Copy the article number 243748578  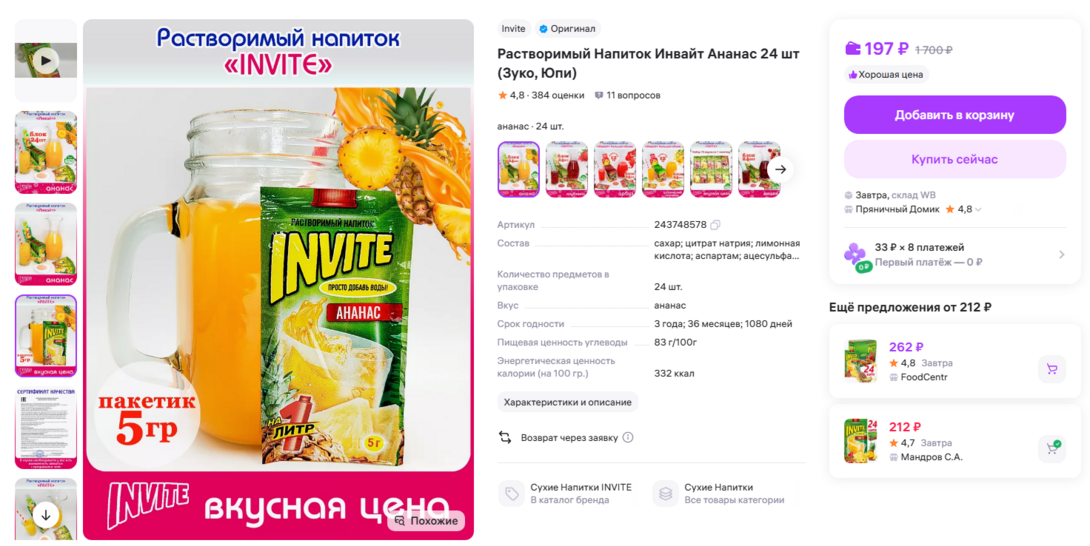coord(715,225)
